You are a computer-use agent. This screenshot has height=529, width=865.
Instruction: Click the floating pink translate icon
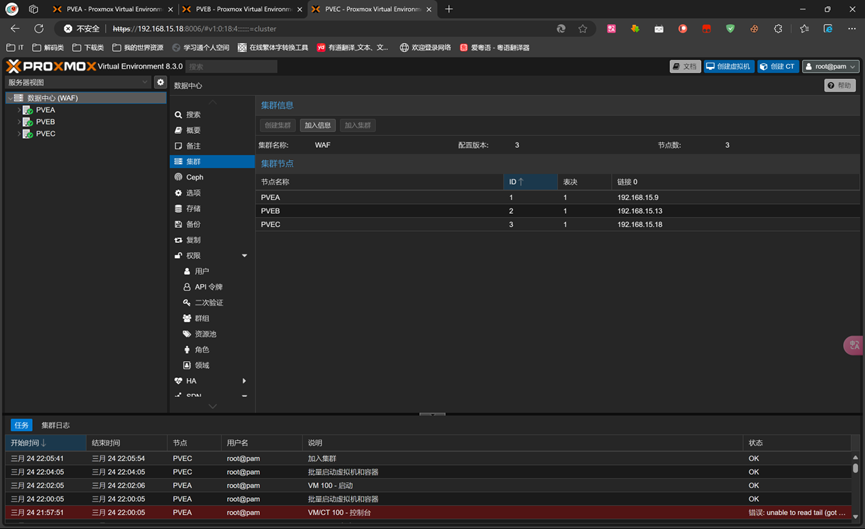(x=854, y=345)
